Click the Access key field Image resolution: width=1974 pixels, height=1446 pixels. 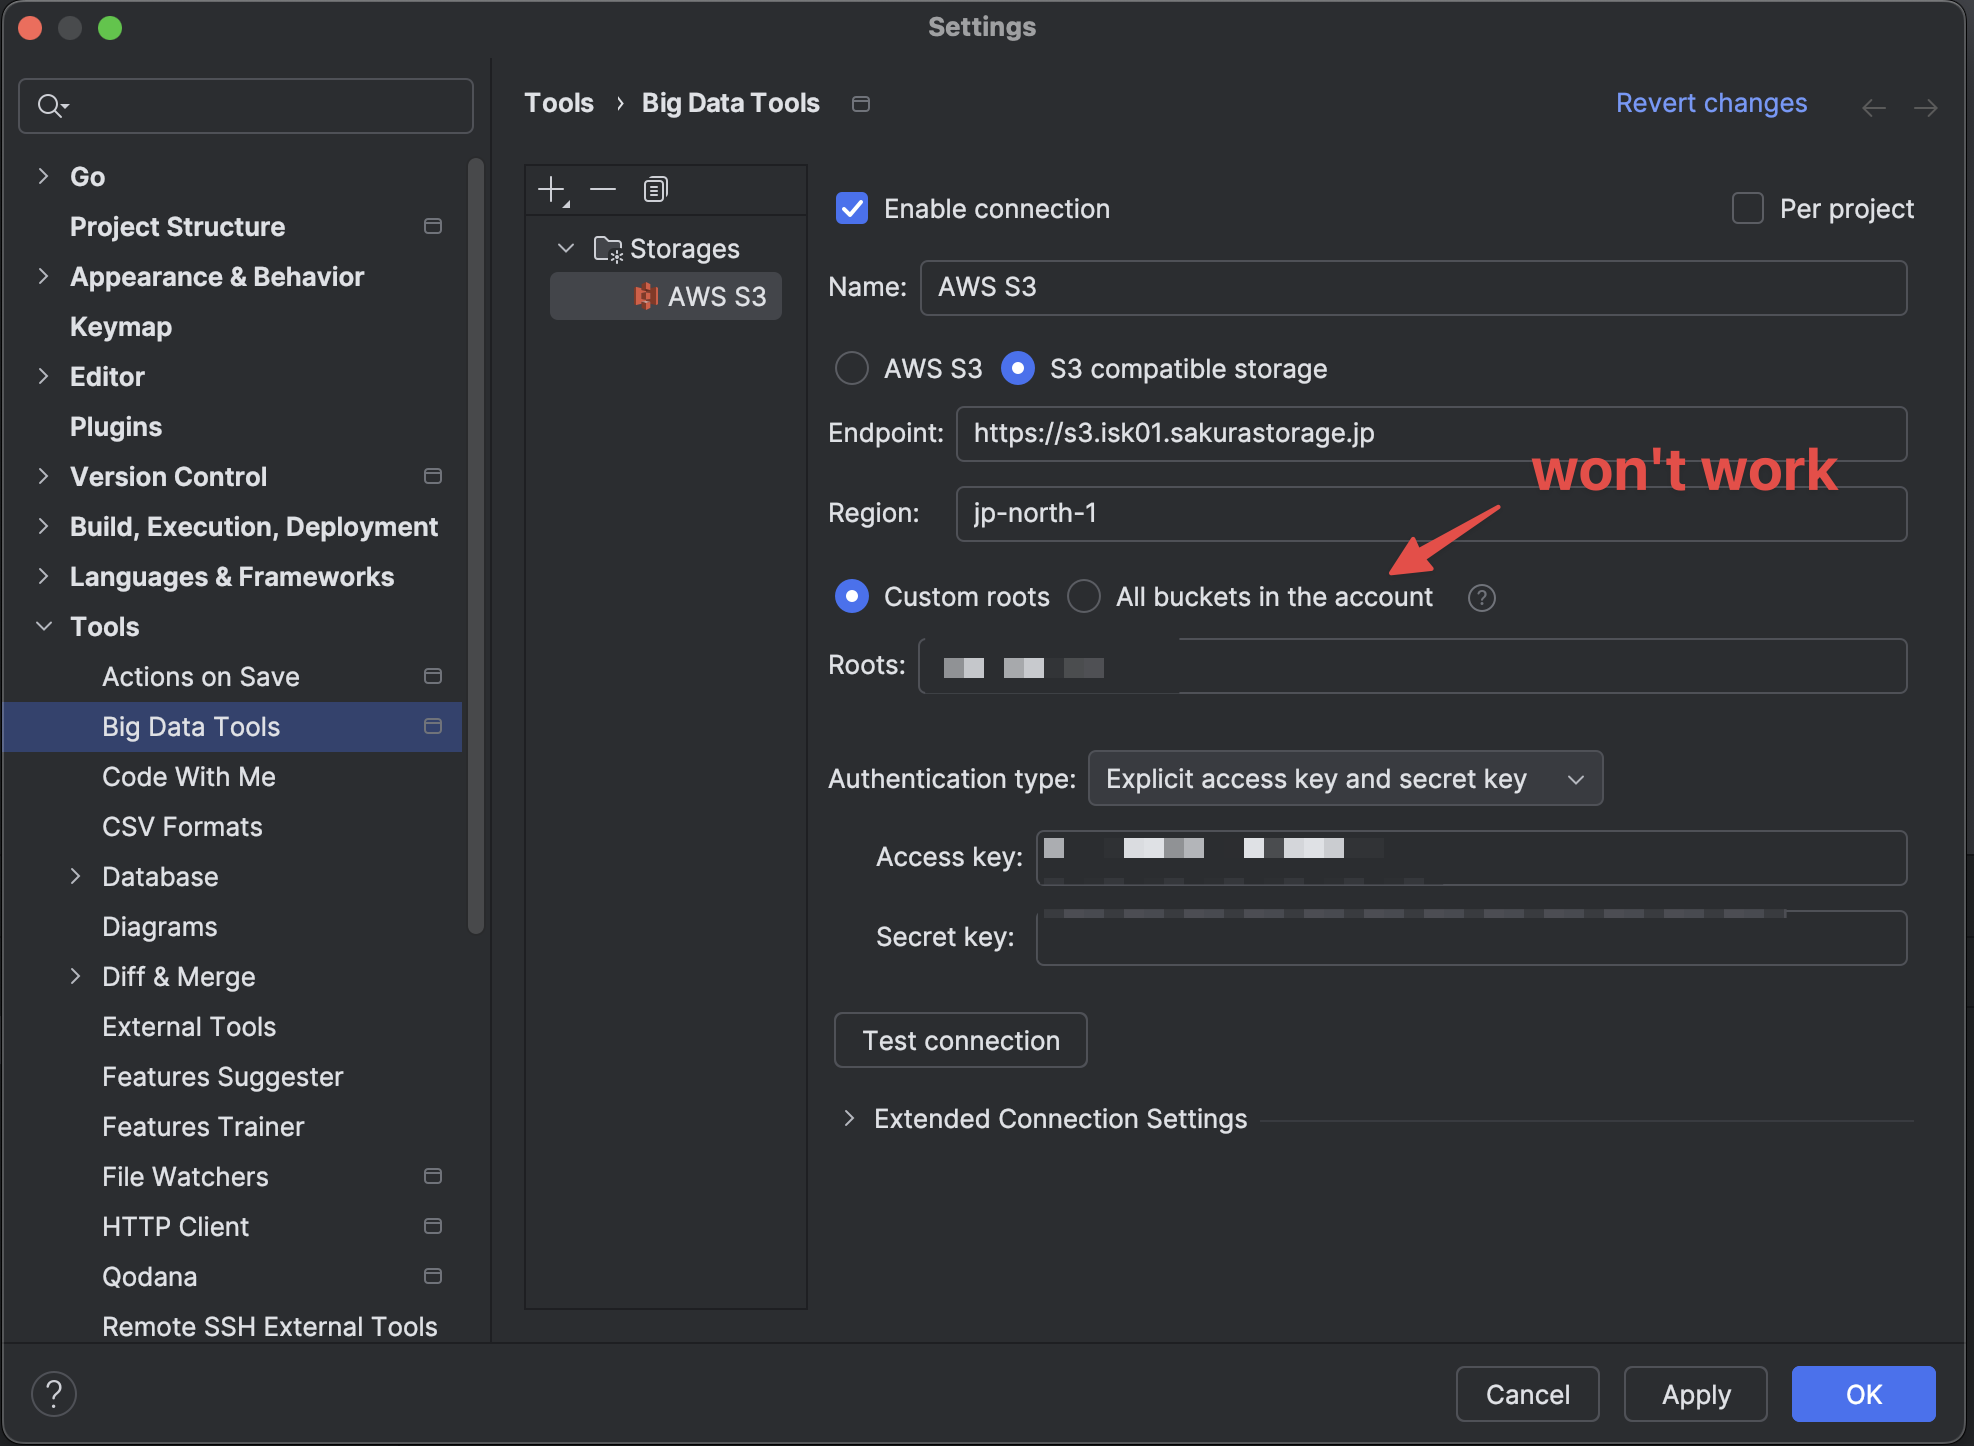(1472, 858)
